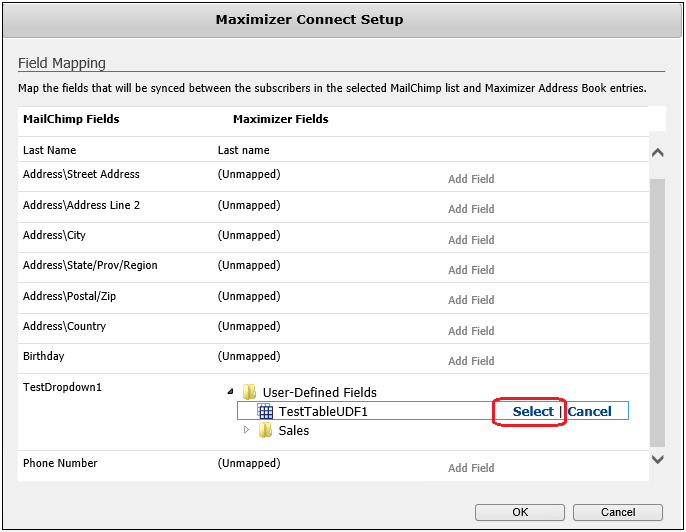Add Field for Address\Postal/Zip
The height and width of the screenshot is (532, 686).
(471, 300)
